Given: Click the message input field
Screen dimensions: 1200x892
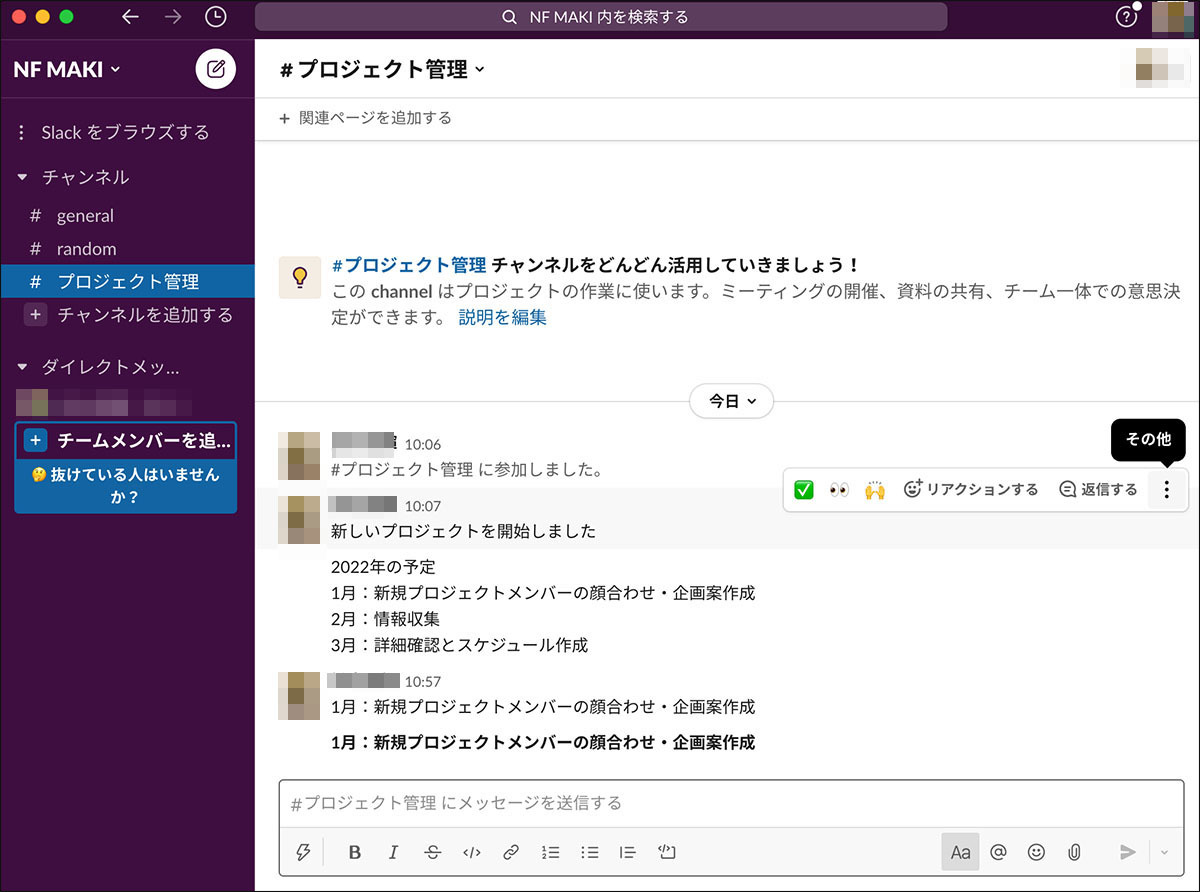Looking at the screenshot, I should click(x=731, y=803).
